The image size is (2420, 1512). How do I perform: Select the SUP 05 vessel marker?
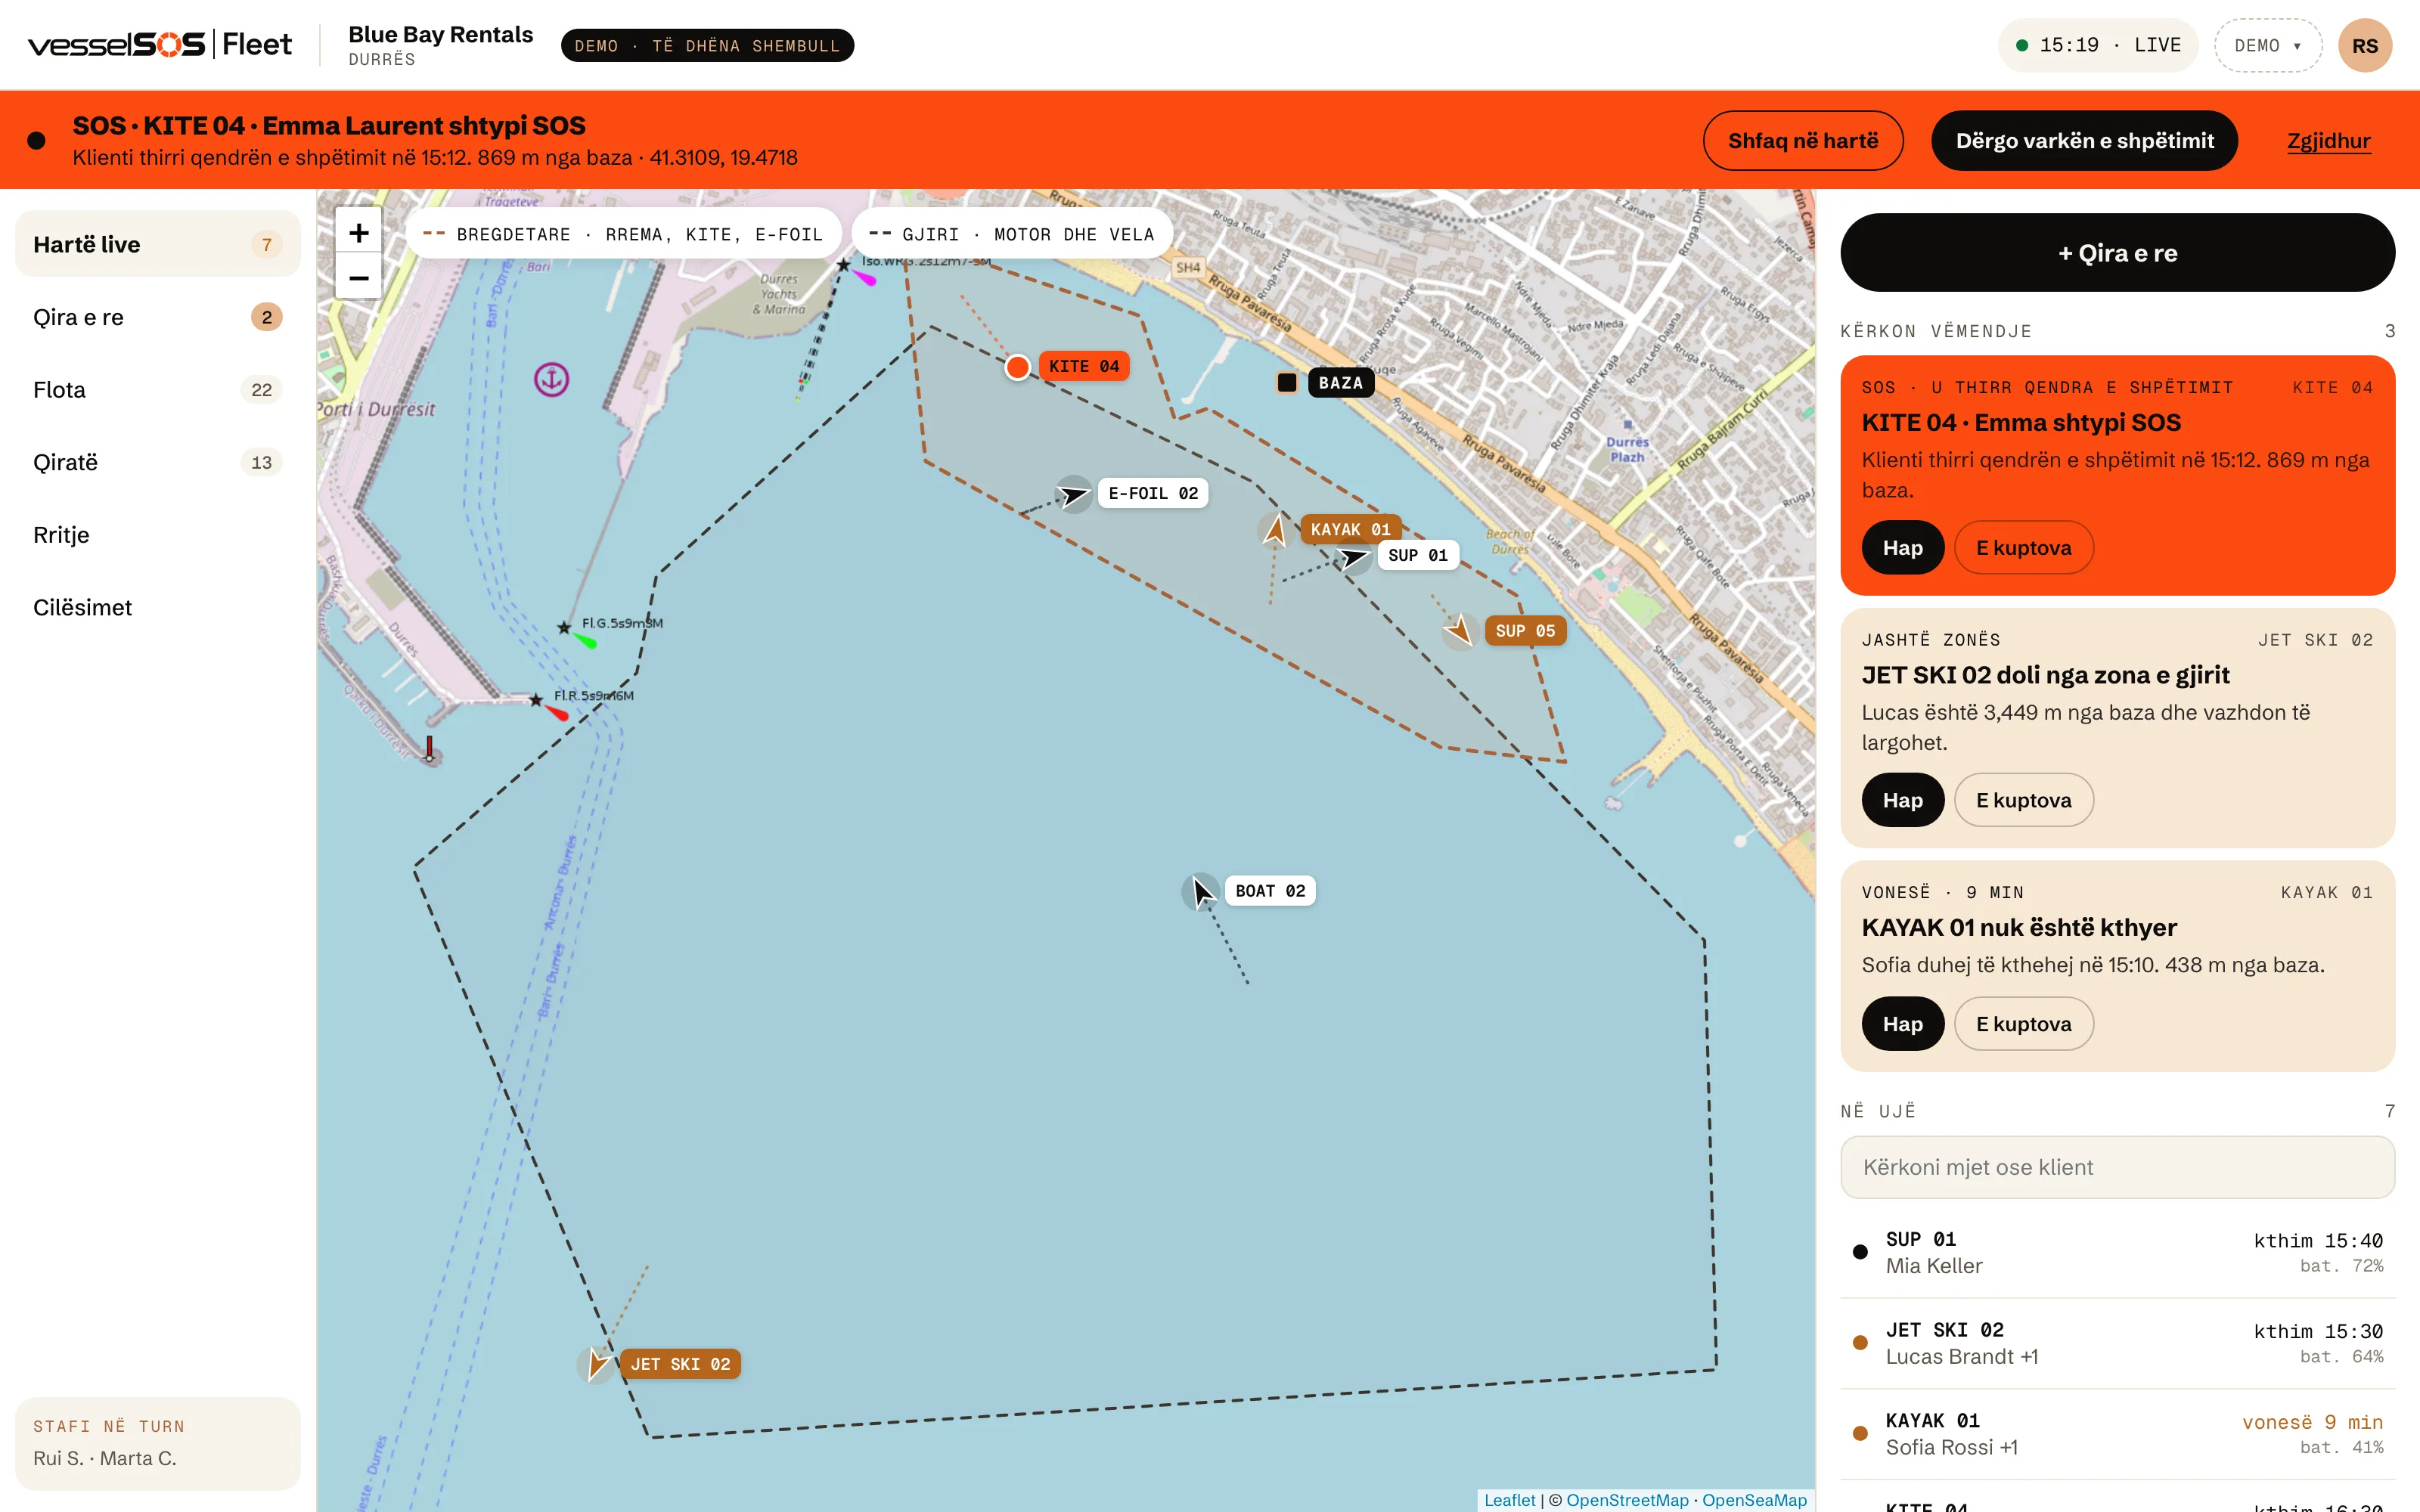(1460, 631)
